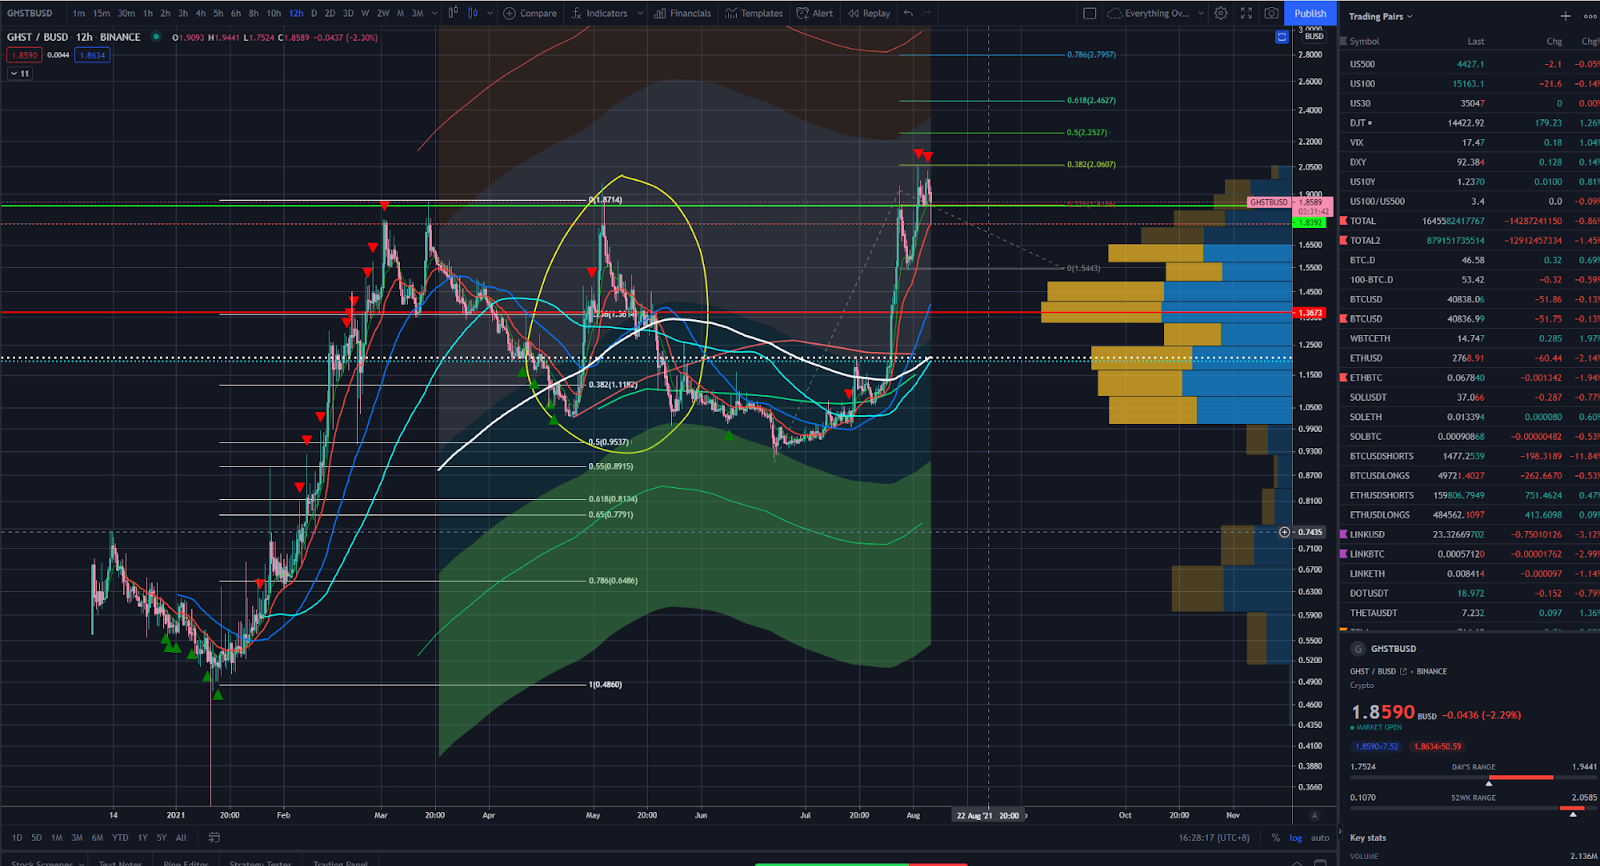Screen dimensions: 1600x866
Task: Set date range to YTD
Action: (x=120, y=838)
